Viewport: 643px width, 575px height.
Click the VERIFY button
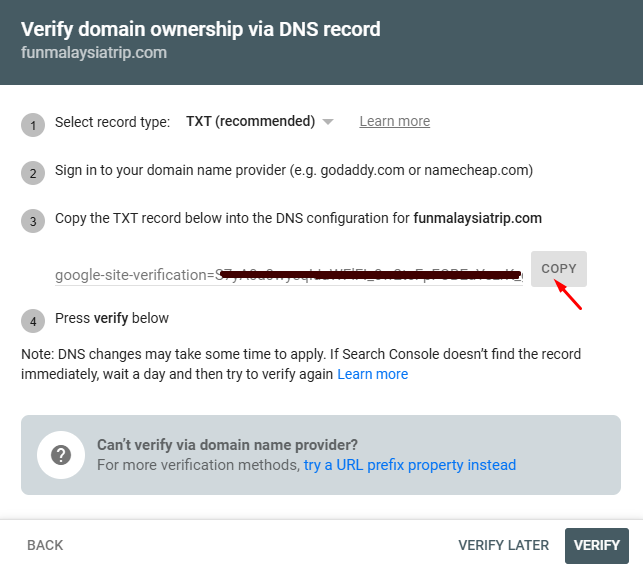[597, 545]
